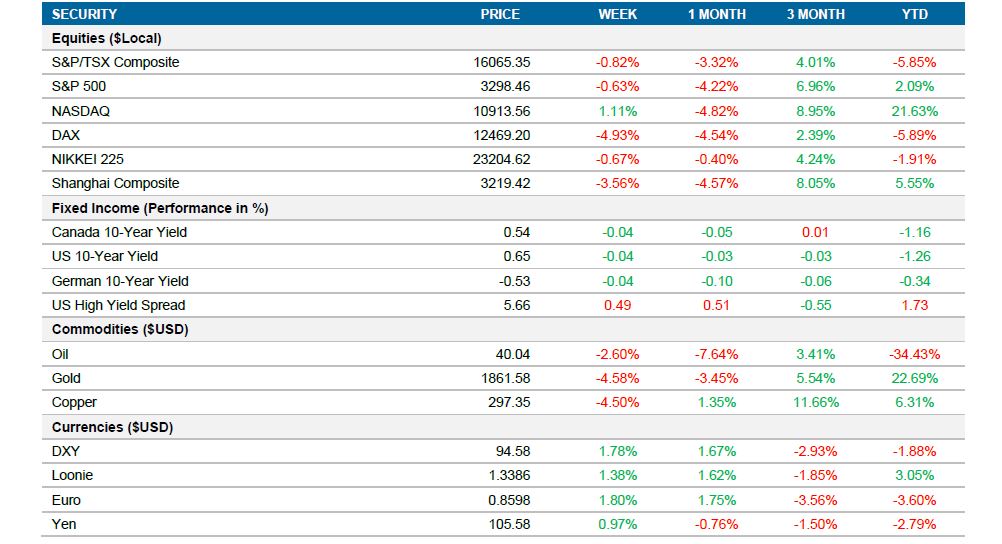Click Yen price 105.58
This screenshot has width=1002, height=544.
509,525
